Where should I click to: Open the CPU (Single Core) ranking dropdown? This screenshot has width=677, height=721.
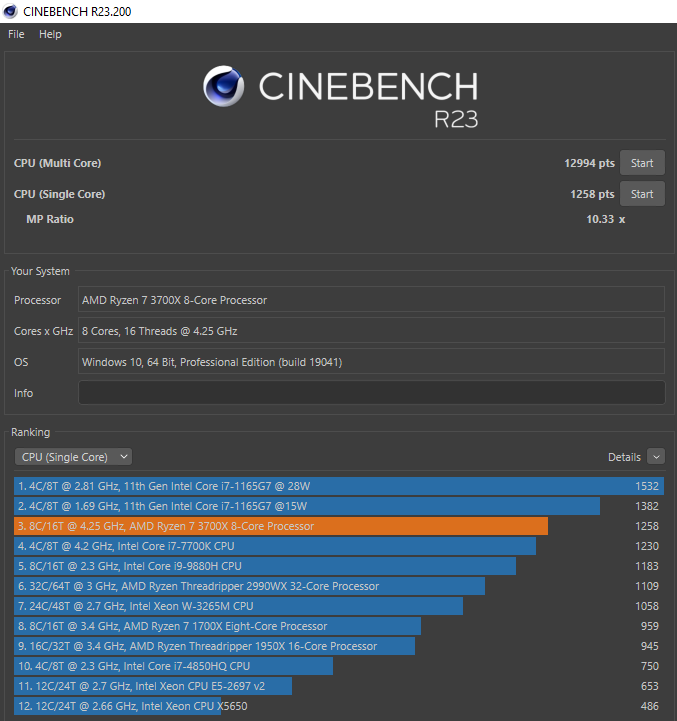point(74,457)
